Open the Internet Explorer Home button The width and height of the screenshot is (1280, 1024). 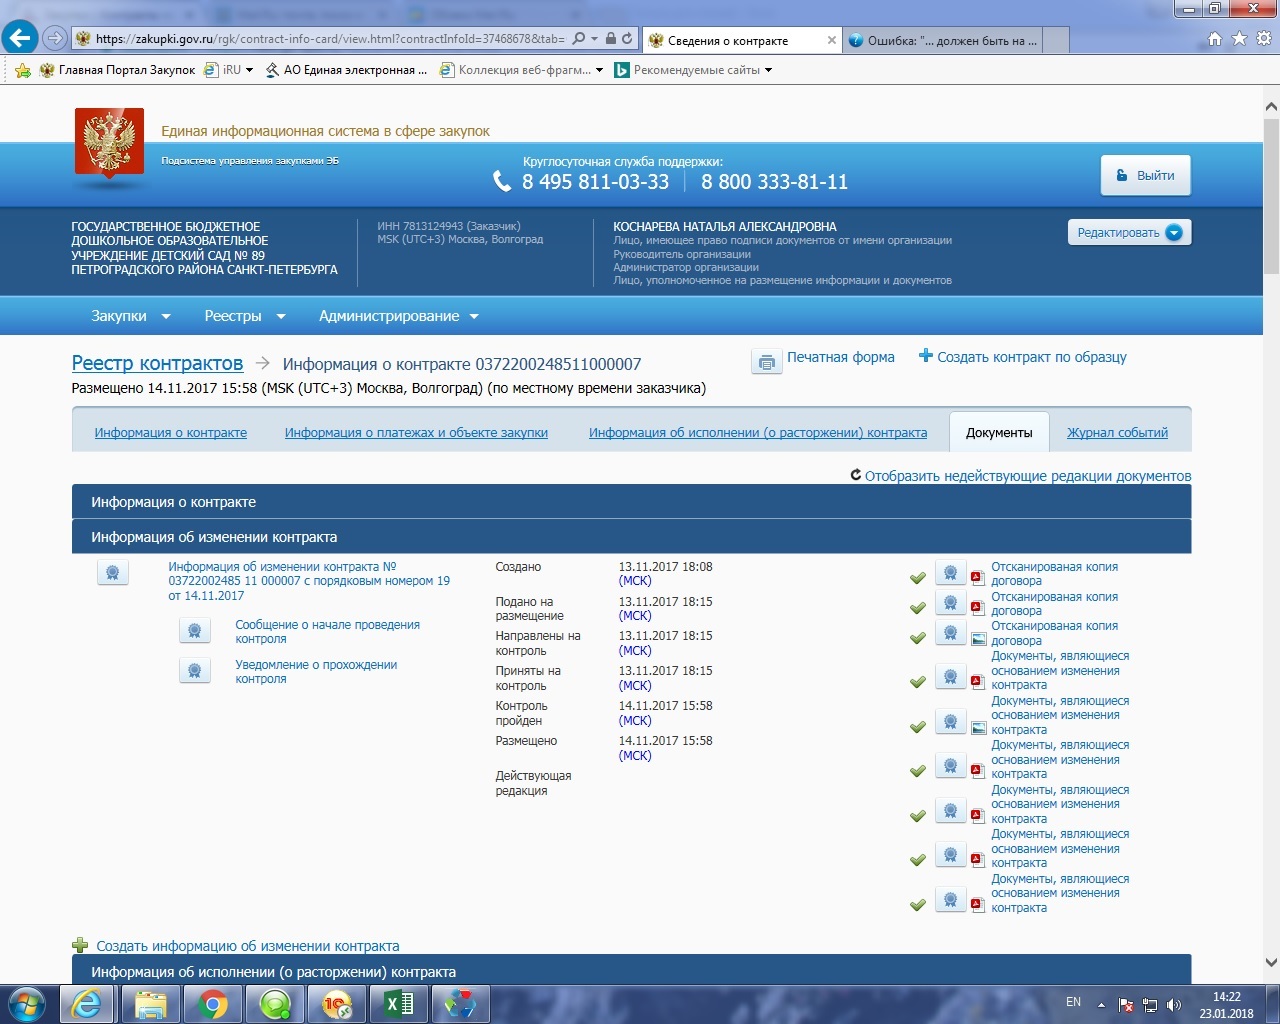click(1215, 39)
